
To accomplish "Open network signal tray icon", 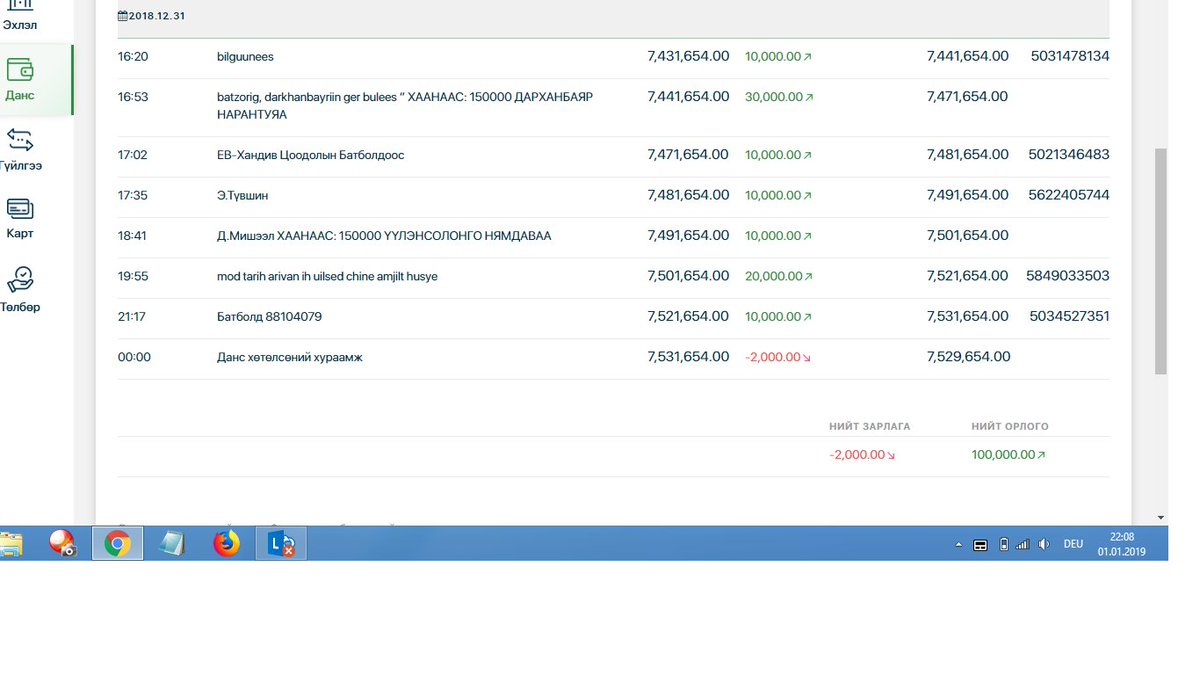I will [1022, 545].
